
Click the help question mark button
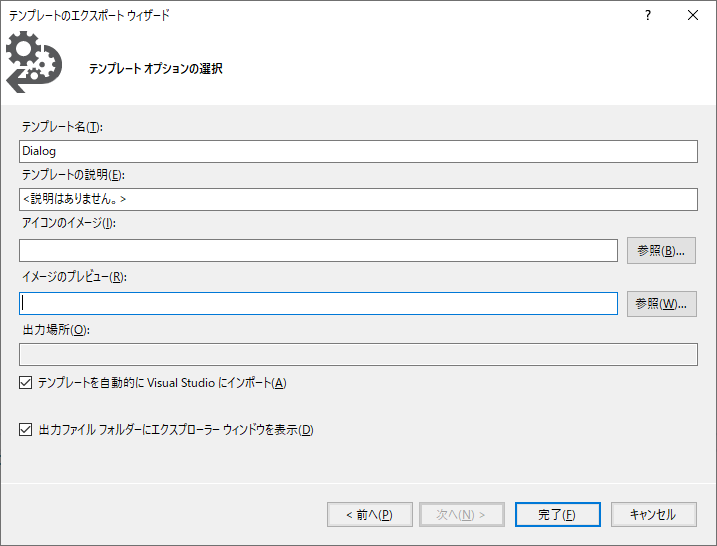click(x=648, y=15)
